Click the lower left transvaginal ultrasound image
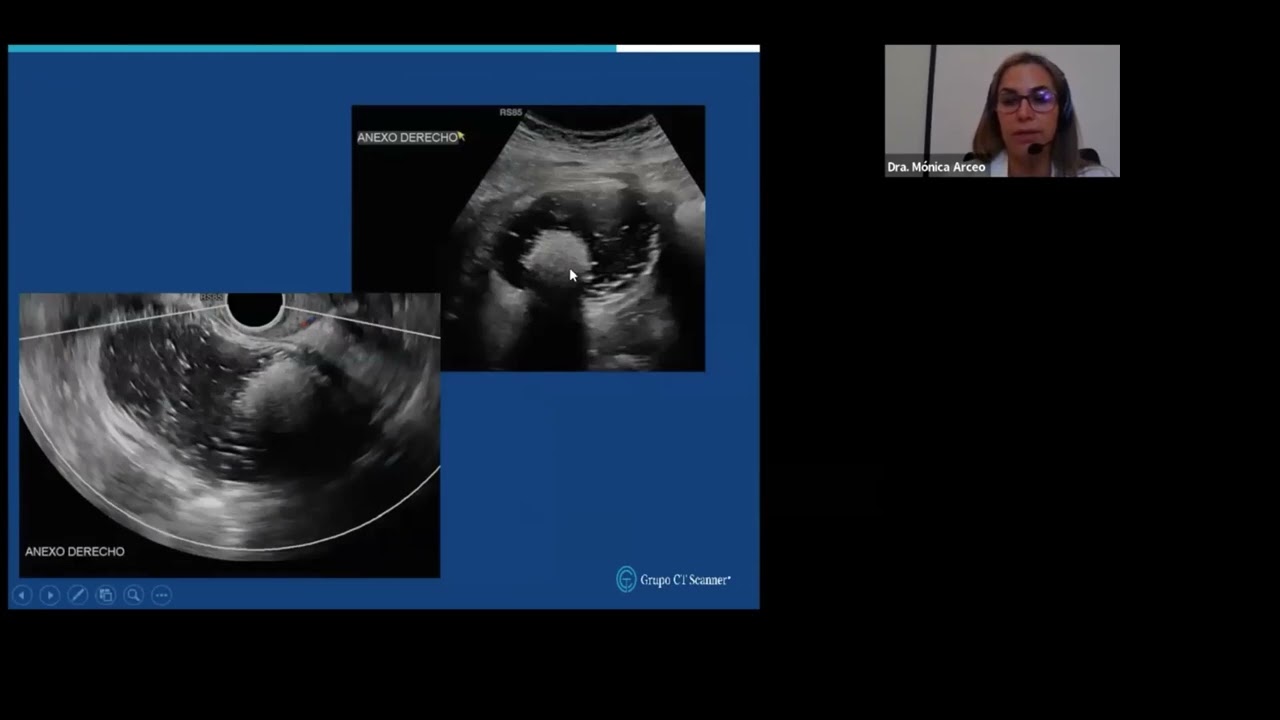The height and width of the screenshot is (720, 1280). pyautogui.click(x=230, y=435)
